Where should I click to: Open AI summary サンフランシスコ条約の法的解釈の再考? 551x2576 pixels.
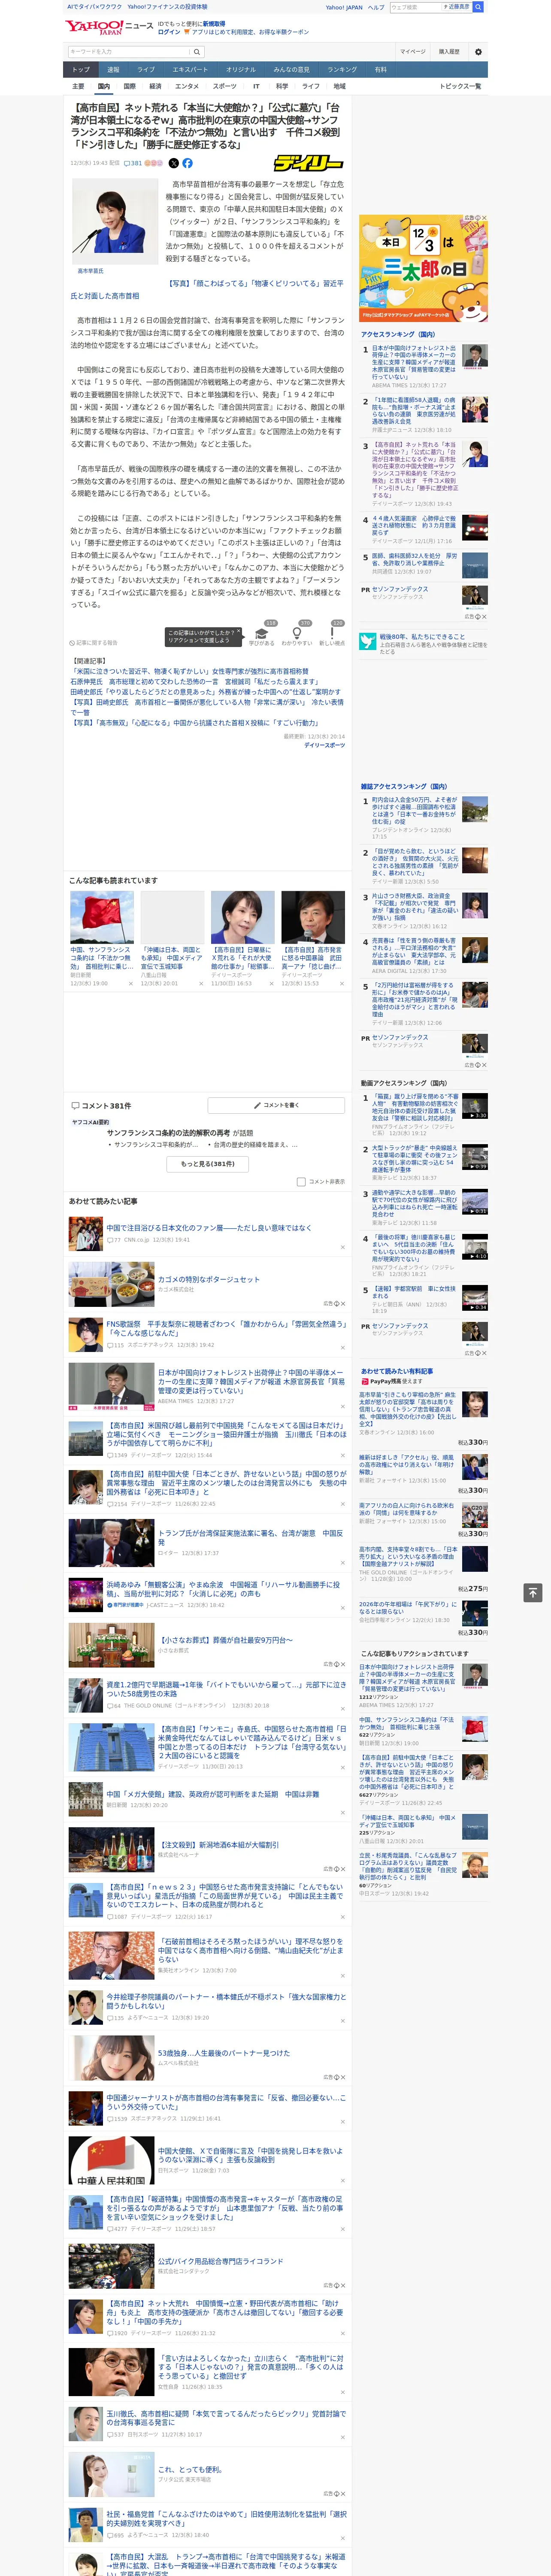pyautogui.click(x=168, y=1133)
